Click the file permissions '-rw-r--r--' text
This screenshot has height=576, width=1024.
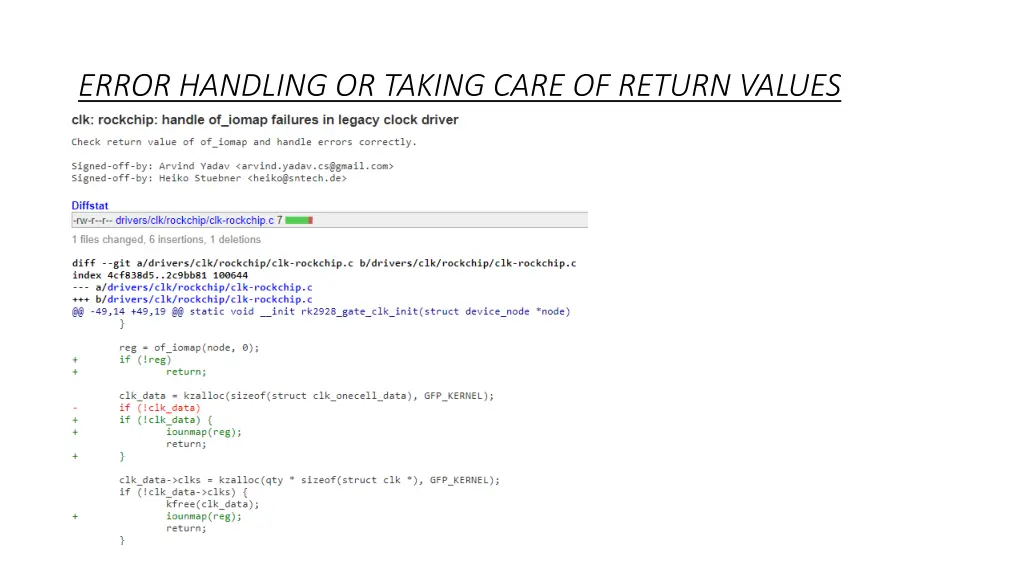93,221
